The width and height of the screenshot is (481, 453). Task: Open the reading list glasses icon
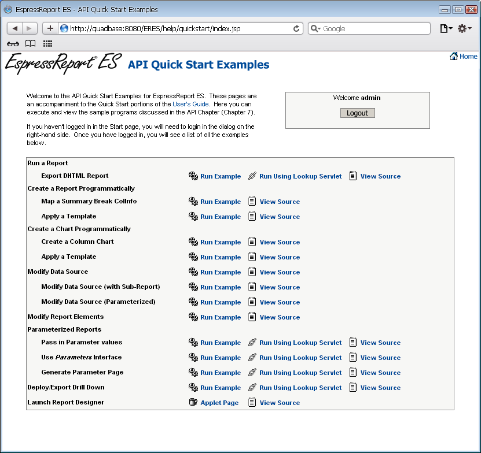point(13,44)
